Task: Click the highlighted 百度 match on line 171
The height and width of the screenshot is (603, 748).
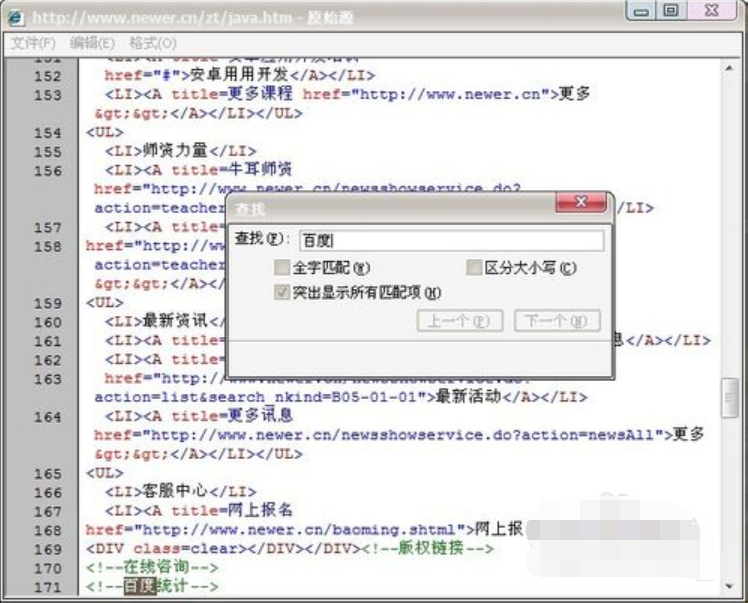Action: coord(139,587)
